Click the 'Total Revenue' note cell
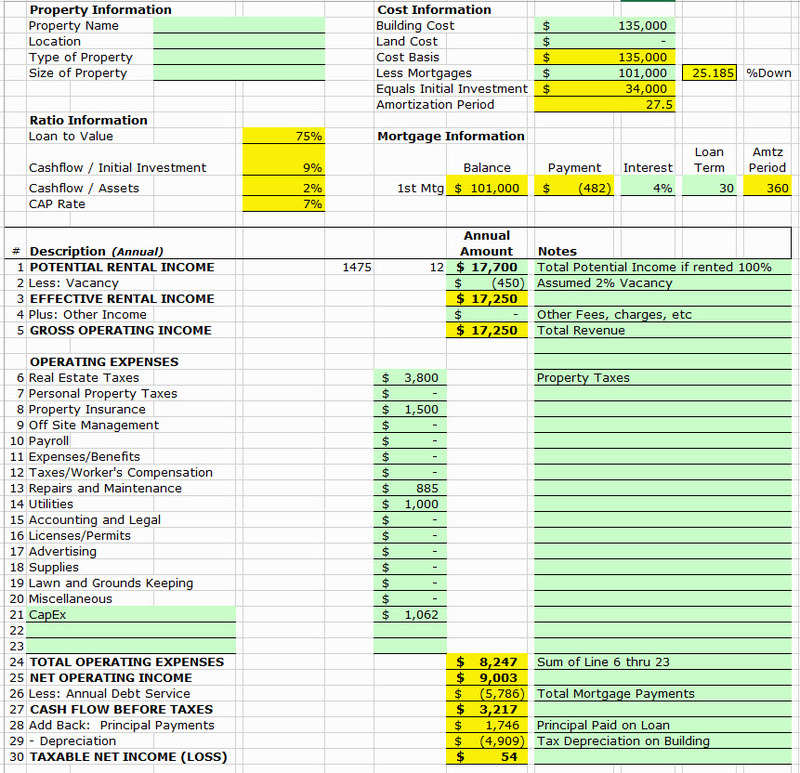The image size is (800, 773). 663,330
